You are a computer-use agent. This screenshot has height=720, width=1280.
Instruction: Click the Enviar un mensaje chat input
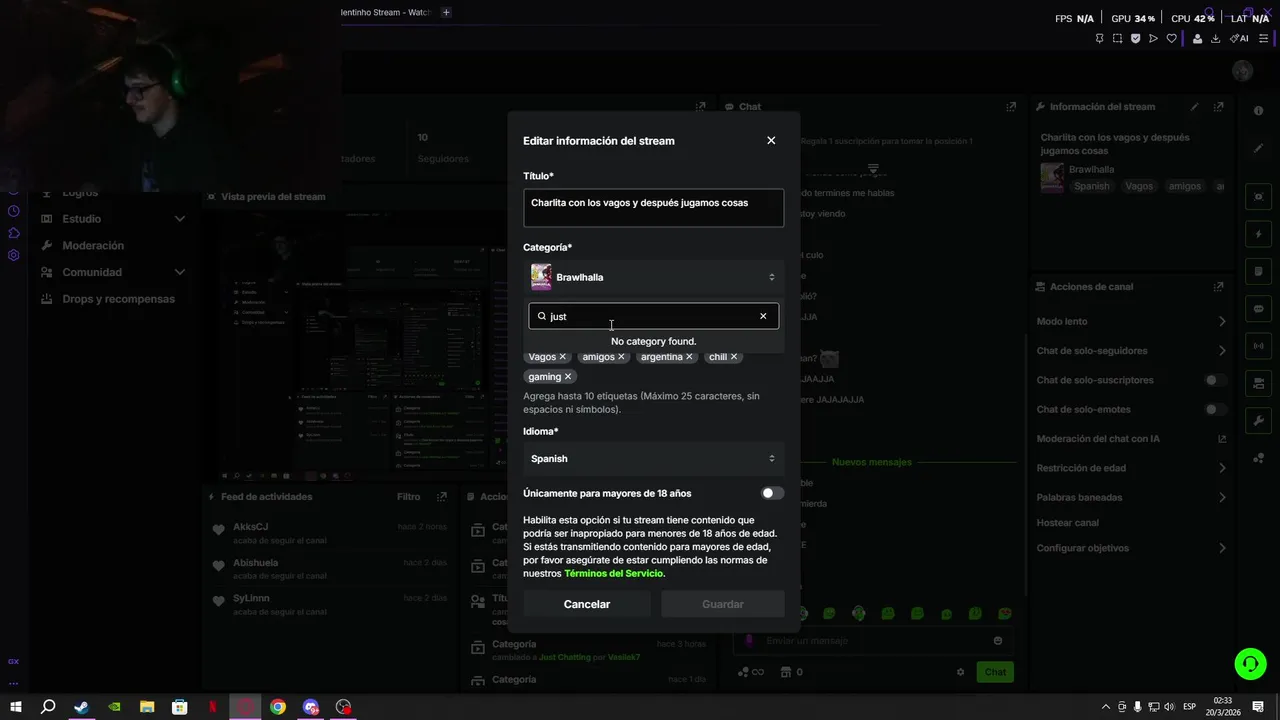872,641
